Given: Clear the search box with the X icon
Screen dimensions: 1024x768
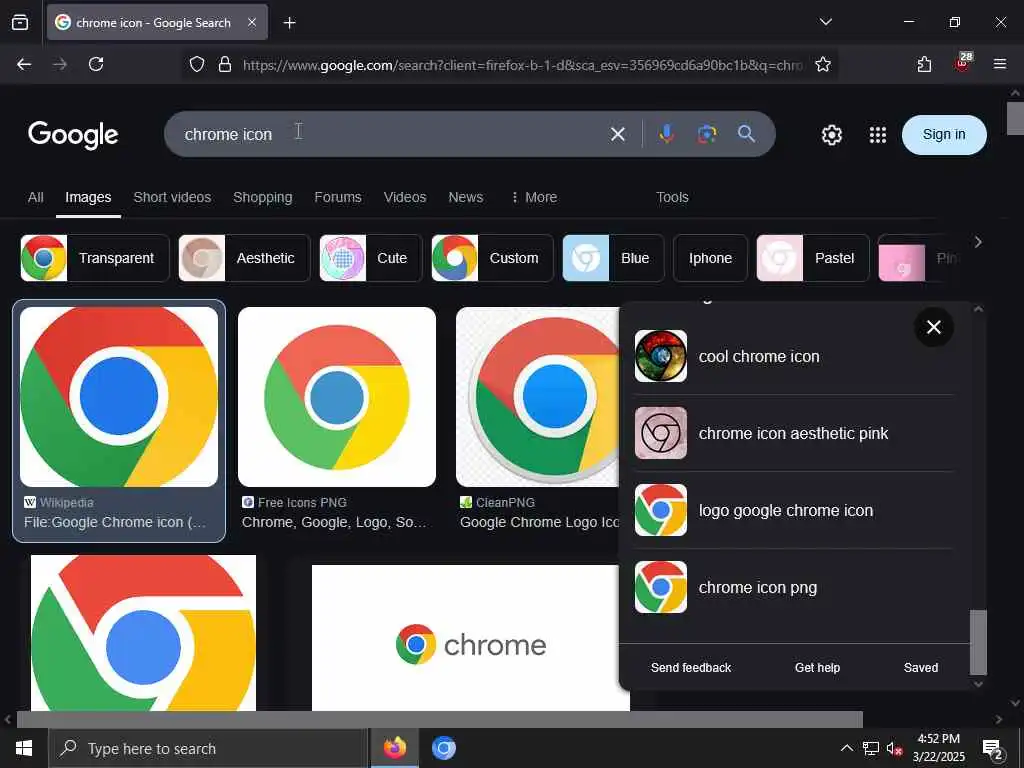Looking at the screenshot, I should point(617,135).
